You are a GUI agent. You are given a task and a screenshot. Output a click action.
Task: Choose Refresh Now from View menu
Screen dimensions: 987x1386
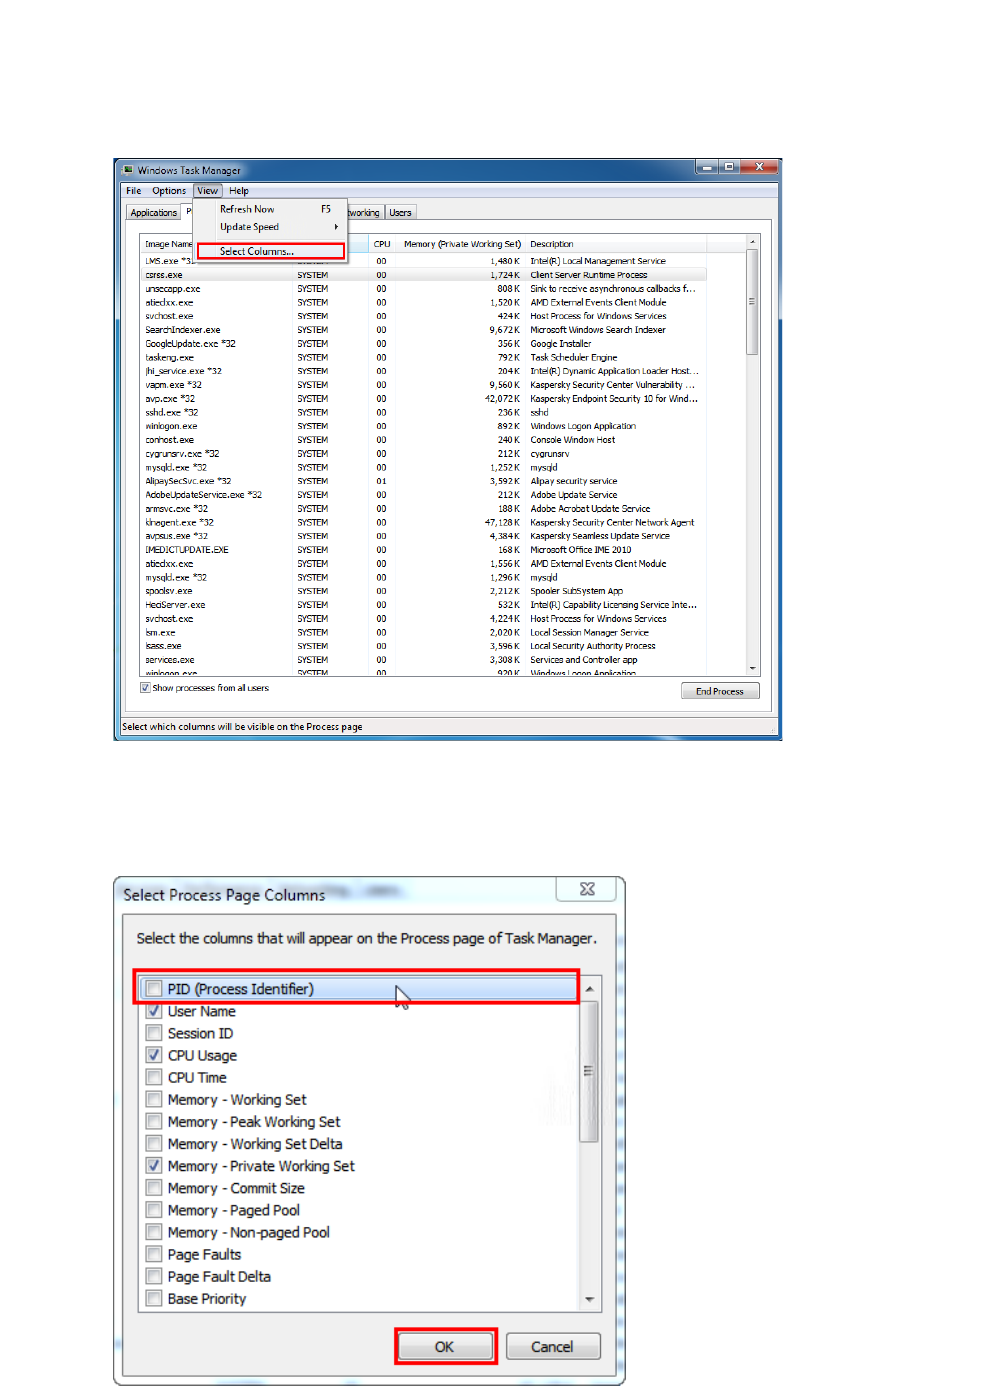click(x=270, y=209)
